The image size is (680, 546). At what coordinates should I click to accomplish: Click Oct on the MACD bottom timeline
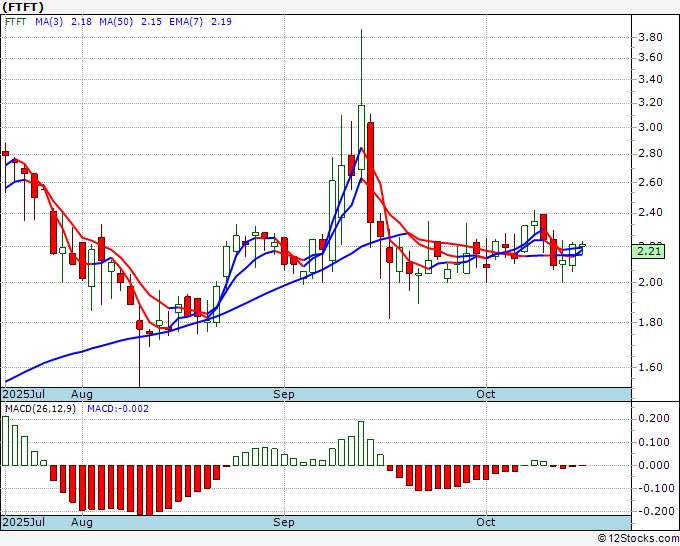click(487, 522)
